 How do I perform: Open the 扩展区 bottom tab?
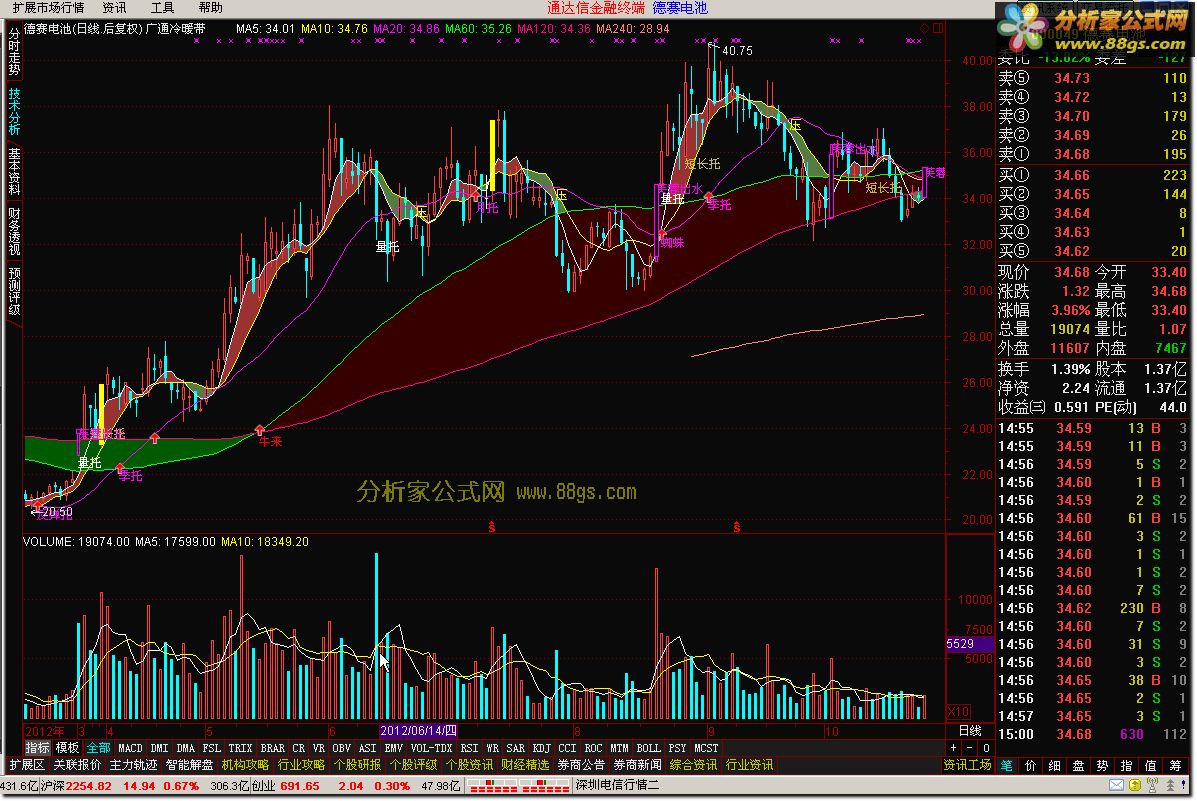pos(27,765)
